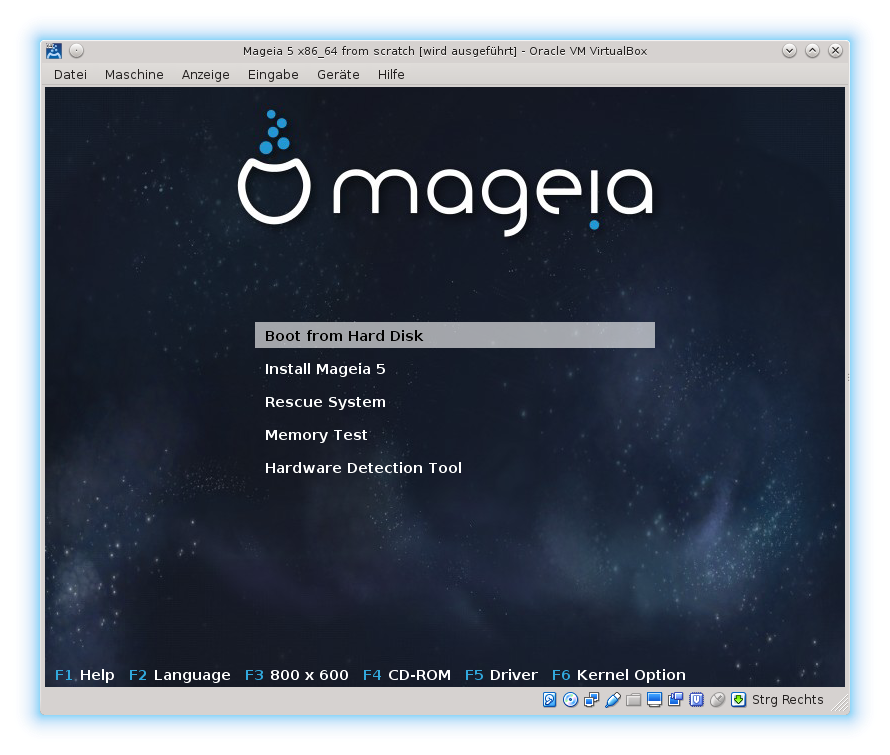Click the shared folders status icon
Screen dimensions: 890x755
(x=633, y=699)
